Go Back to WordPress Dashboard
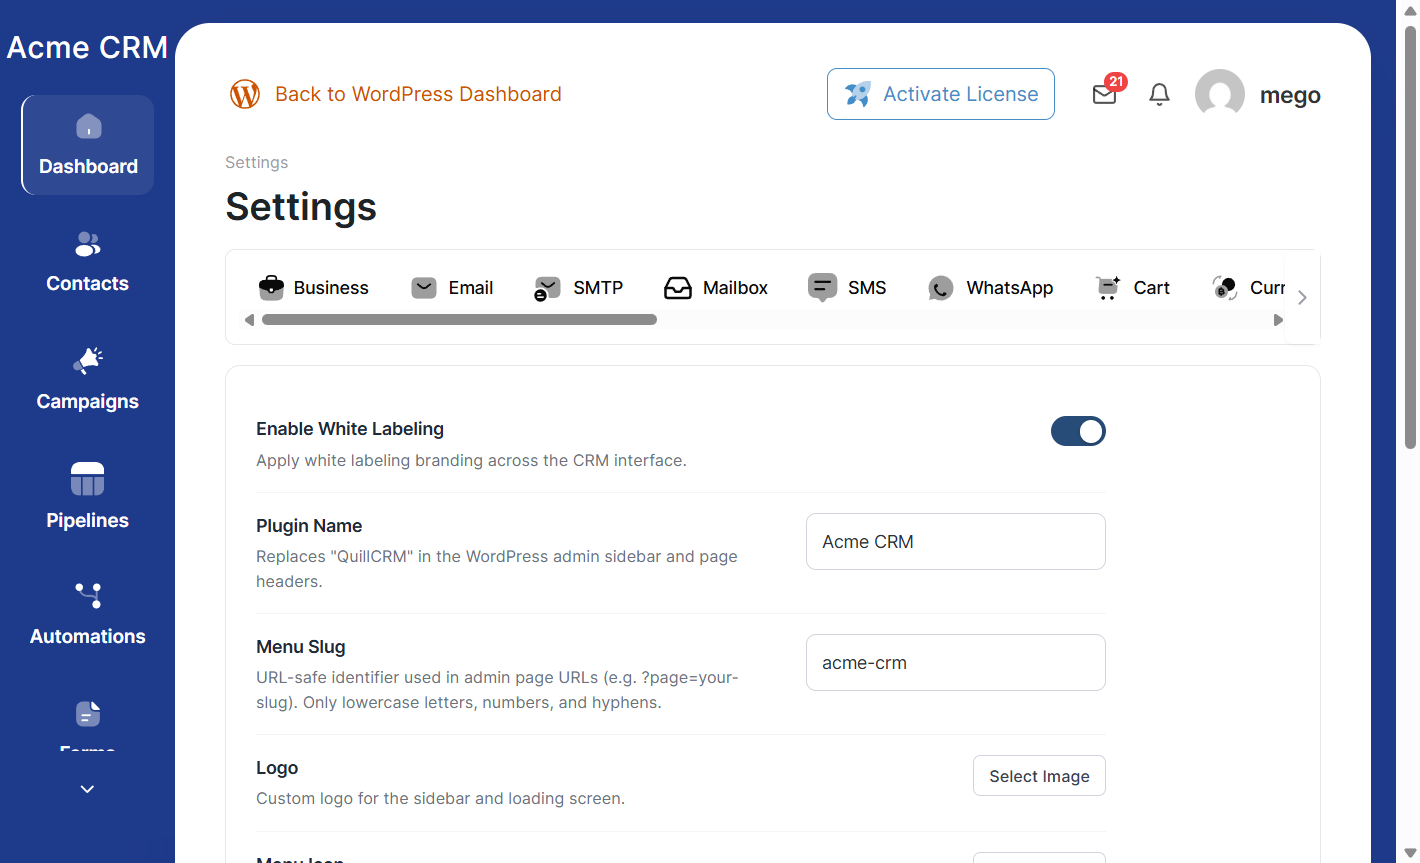The width and height of the screenshot is (1420, 863). (418, 94)
